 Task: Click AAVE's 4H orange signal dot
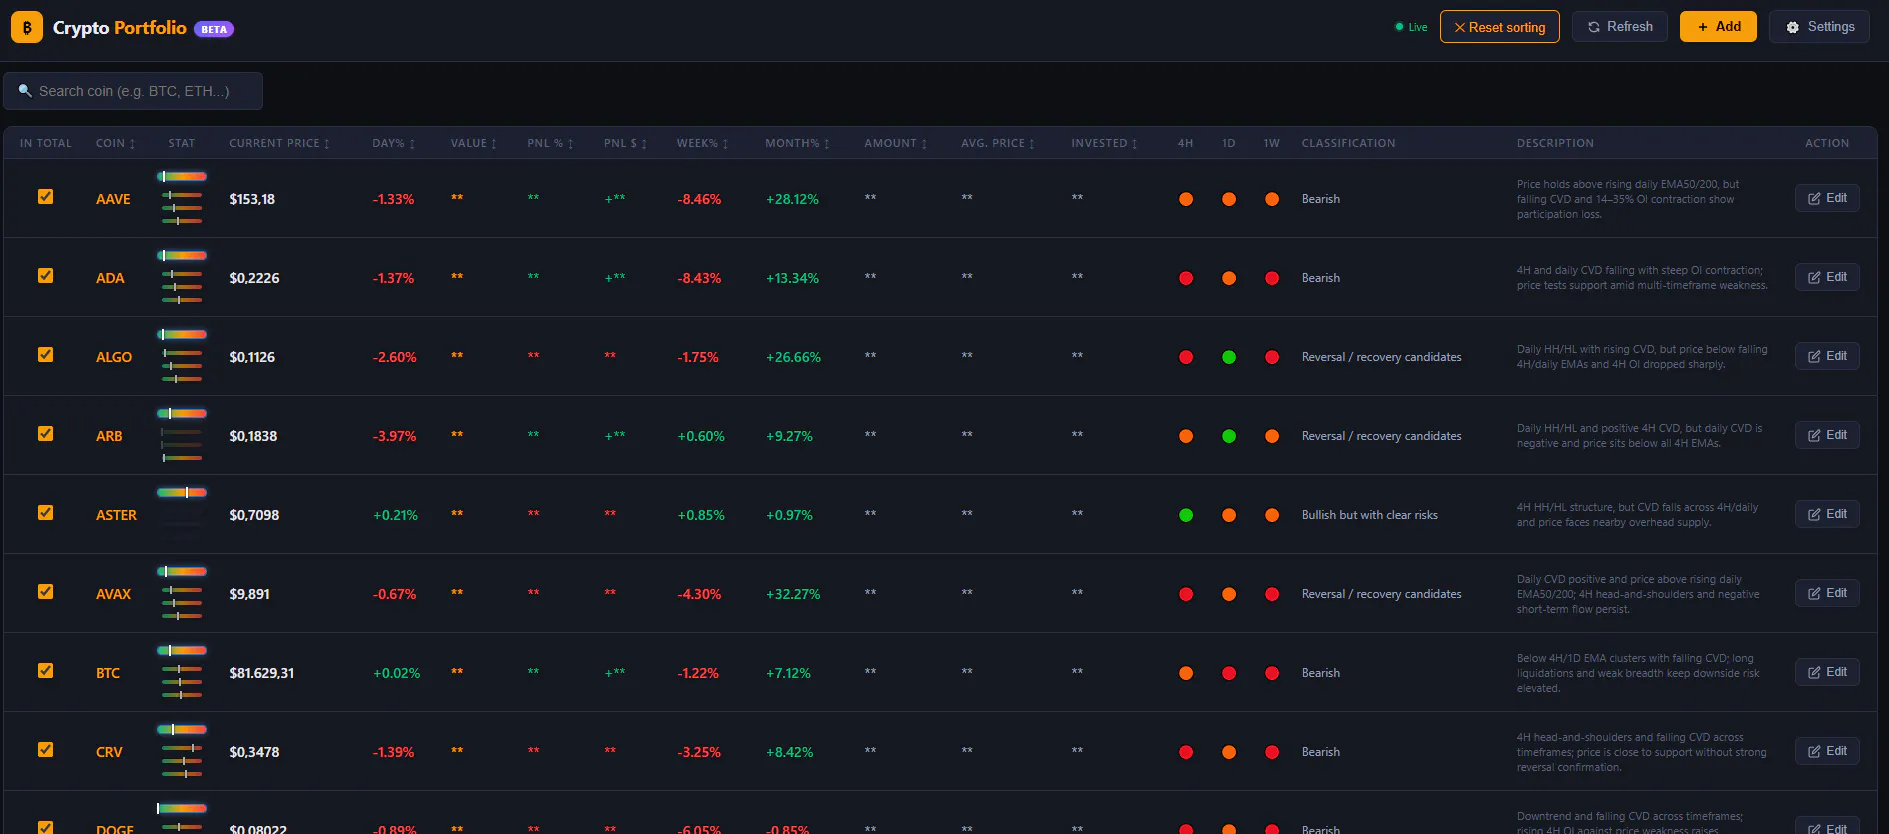(1186, 199)
